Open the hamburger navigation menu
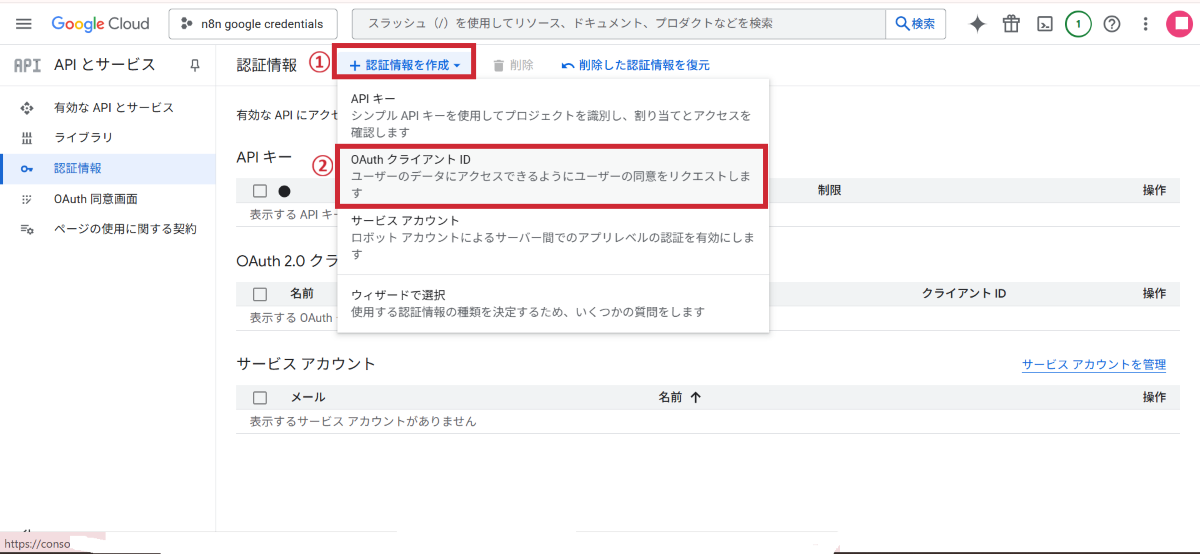1200x554 pixels. 24,24
